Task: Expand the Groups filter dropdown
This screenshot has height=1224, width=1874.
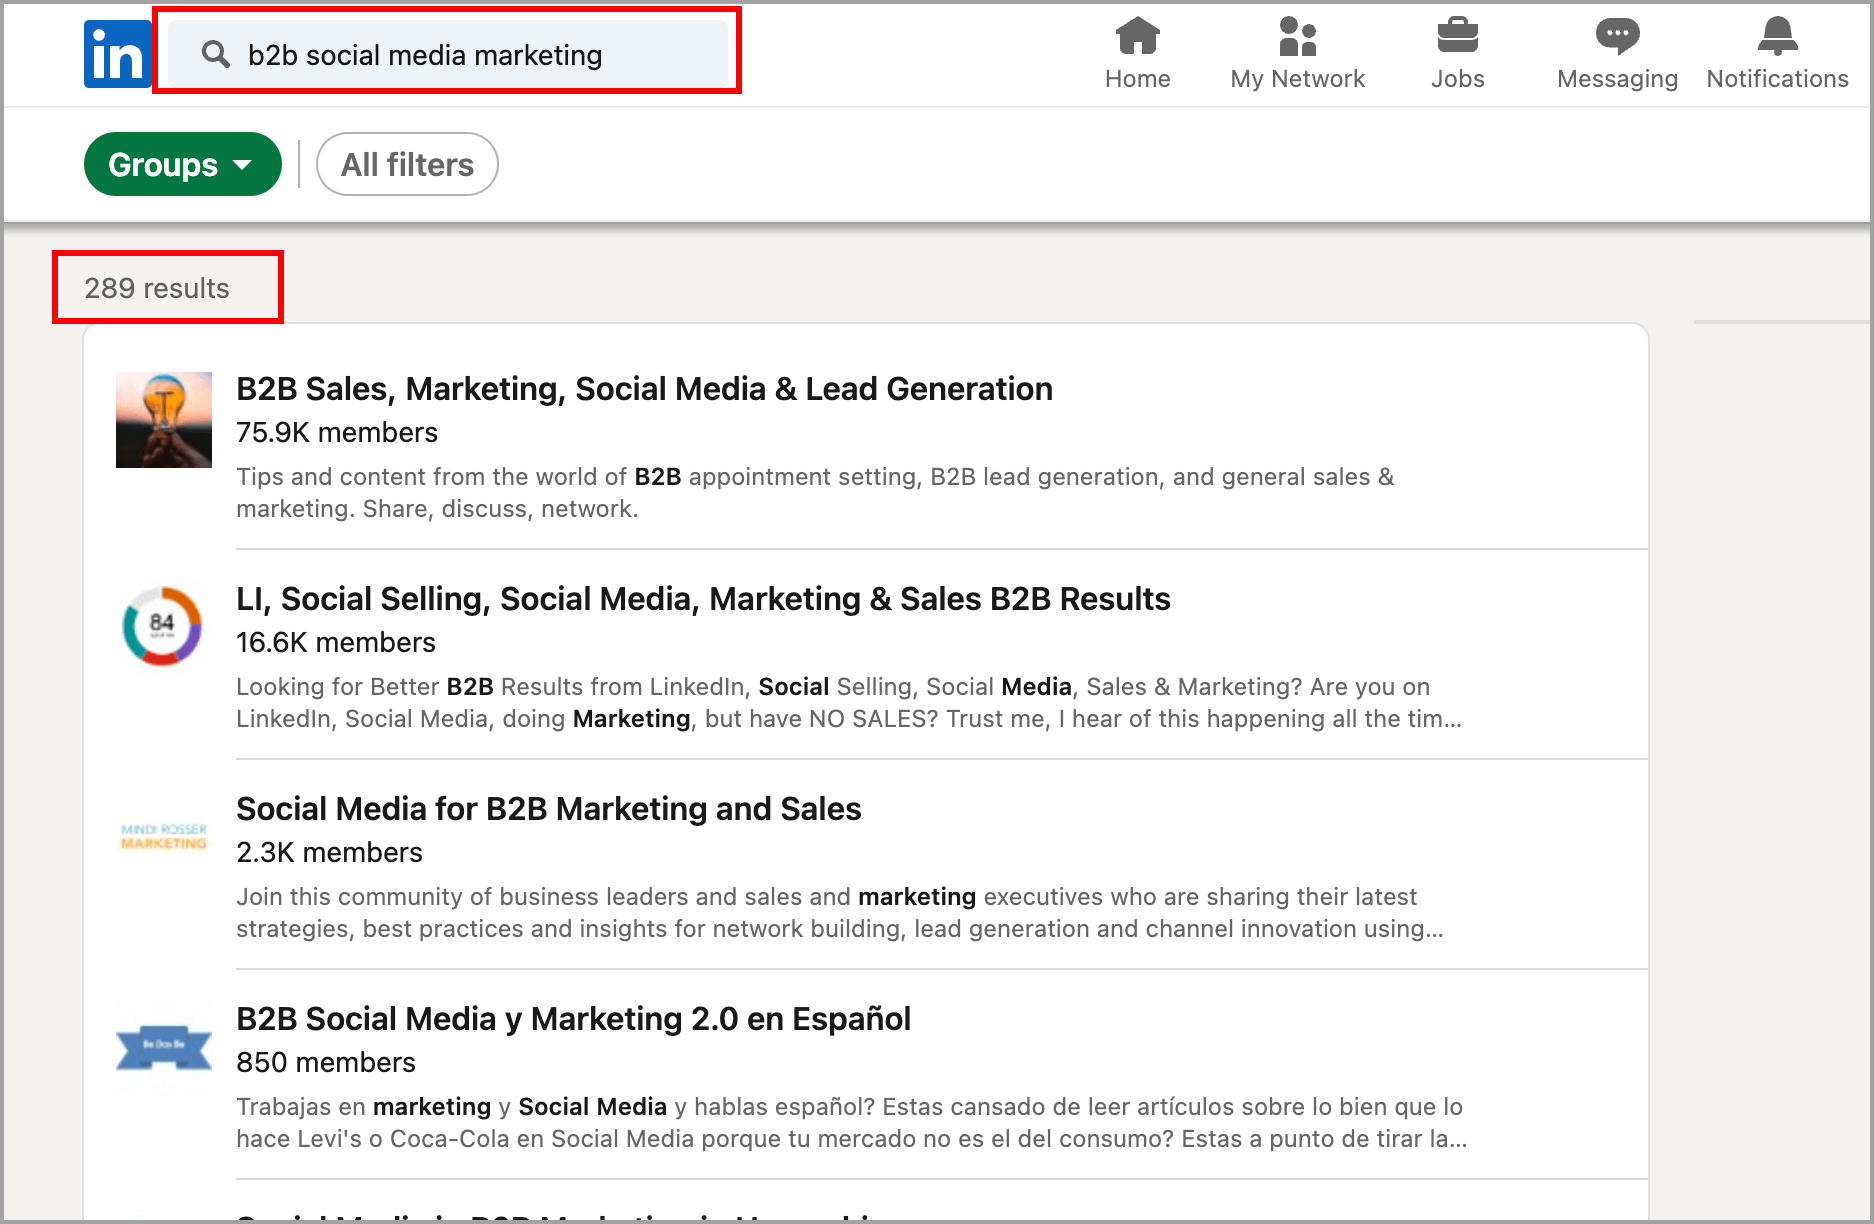Action: [x=182, y=164]
